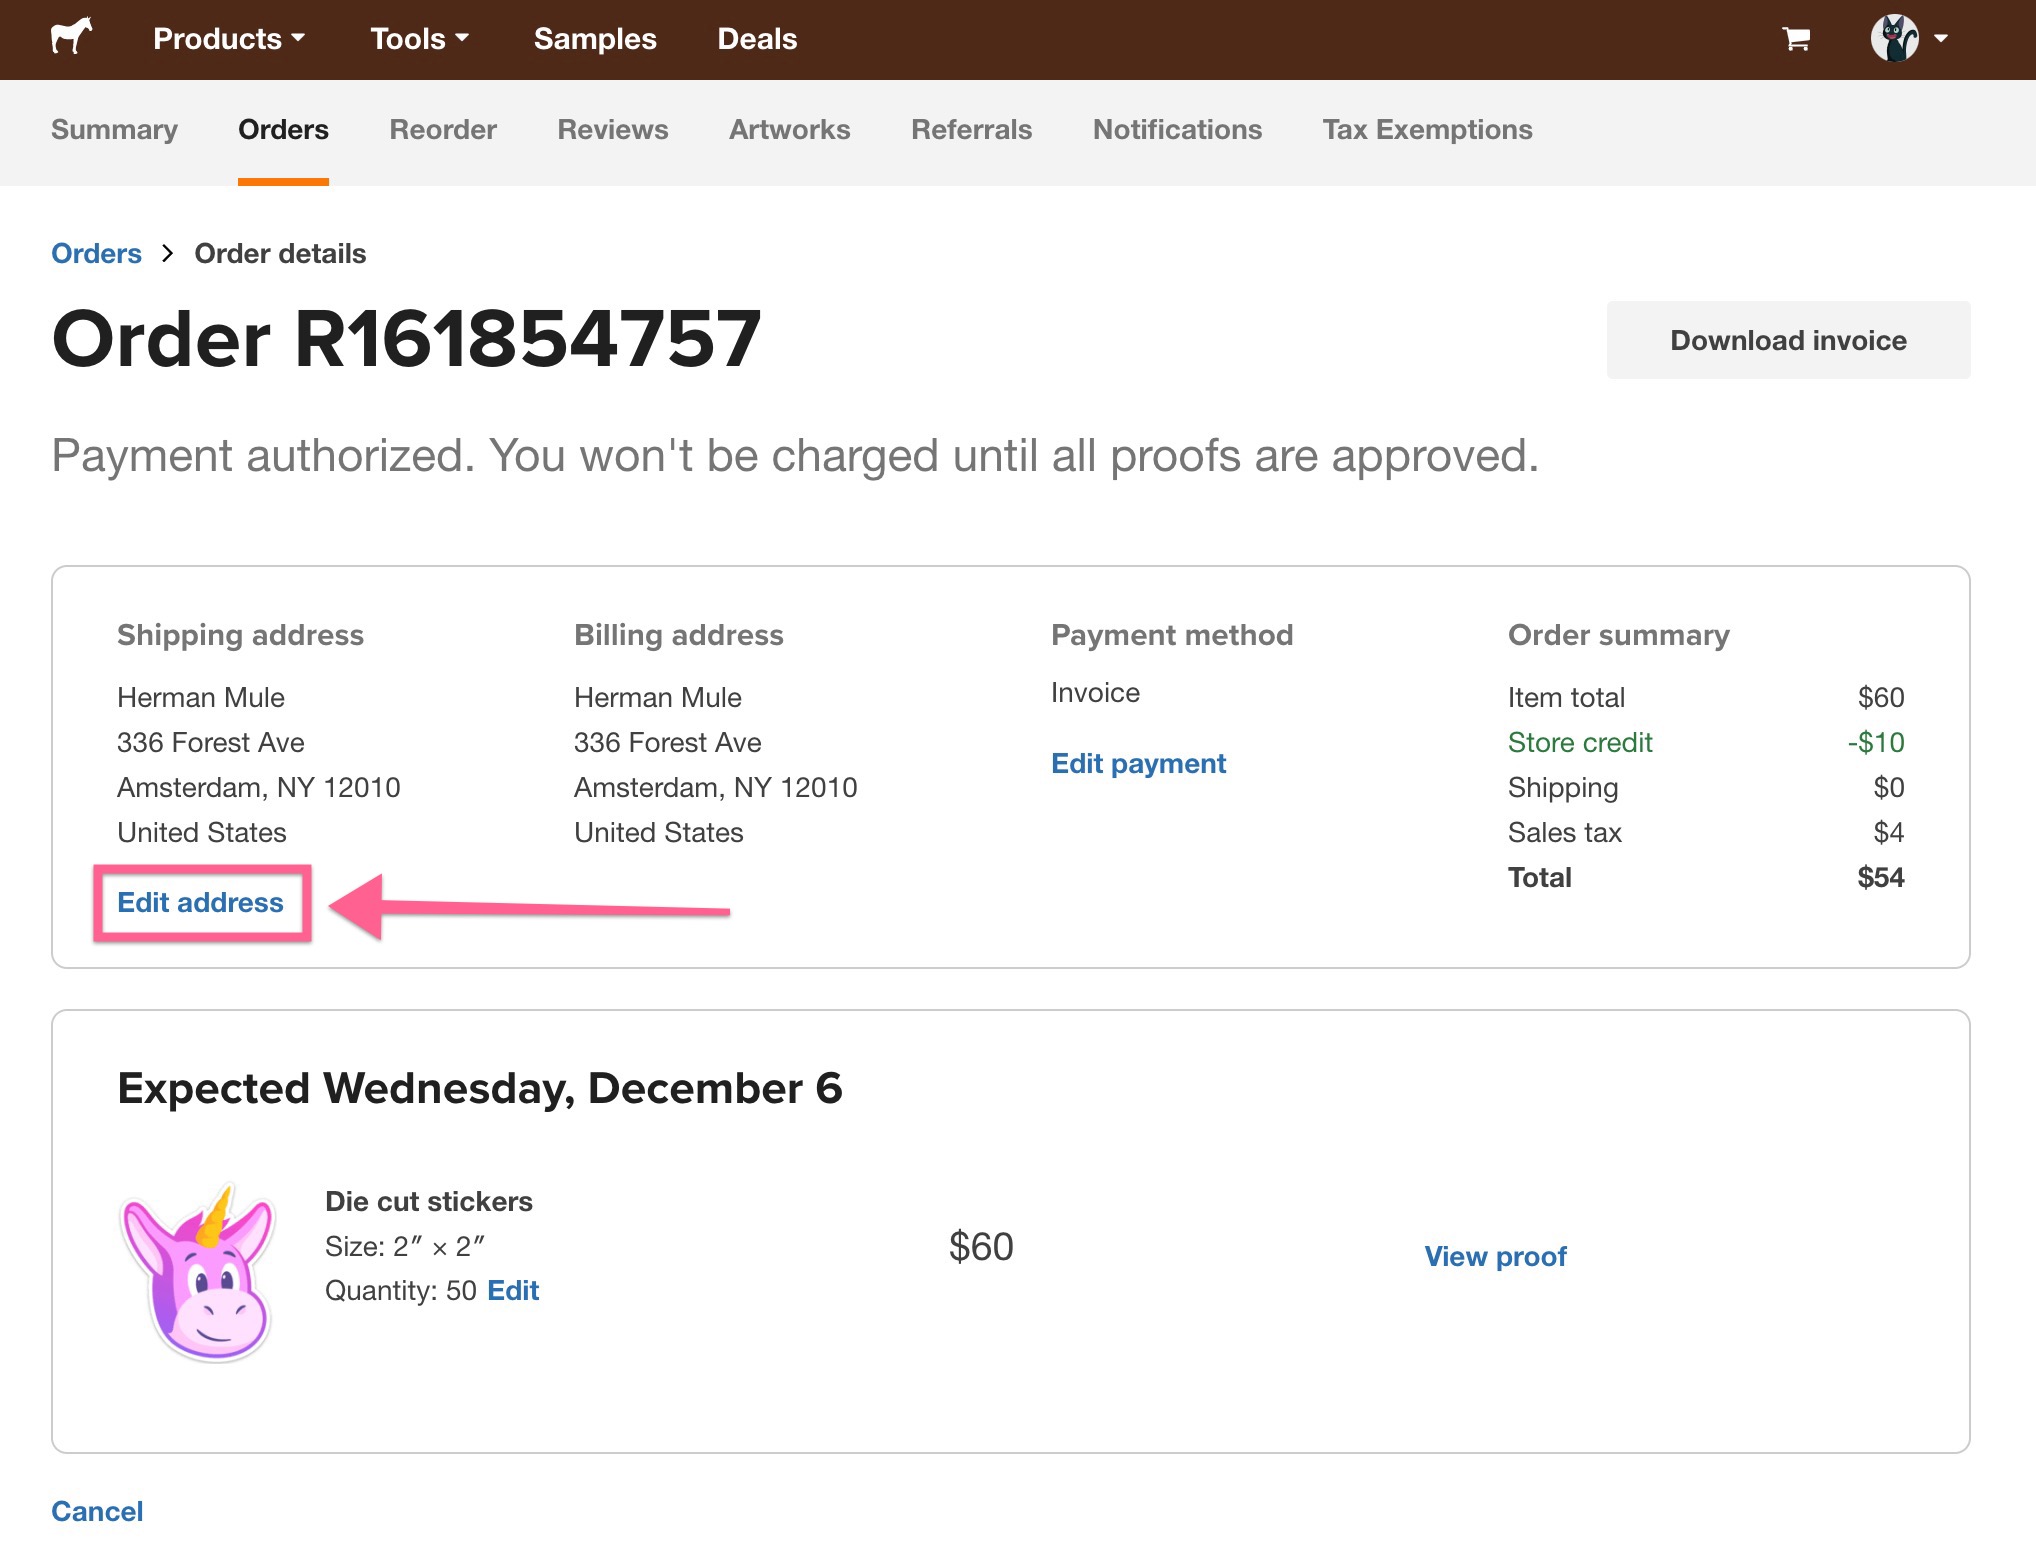Viewport: 2036px width, 1548px height.
Task: Open Edit payment link
Action: point(1138,763)
